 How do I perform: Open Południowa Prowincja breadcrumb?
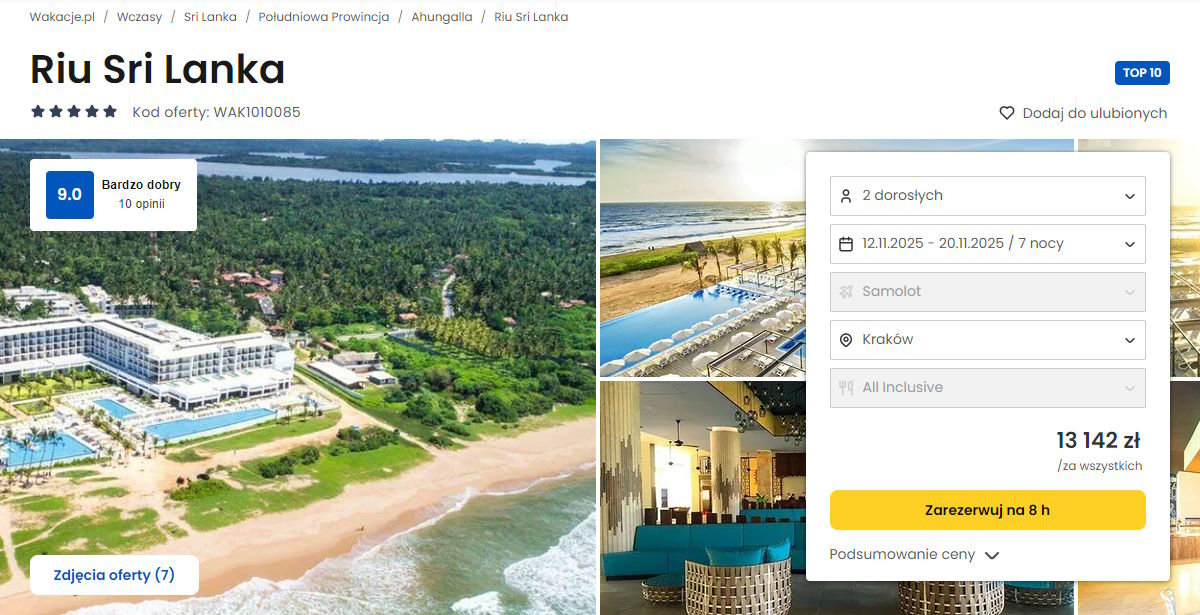pyautogui.click(x=324, y=17)
